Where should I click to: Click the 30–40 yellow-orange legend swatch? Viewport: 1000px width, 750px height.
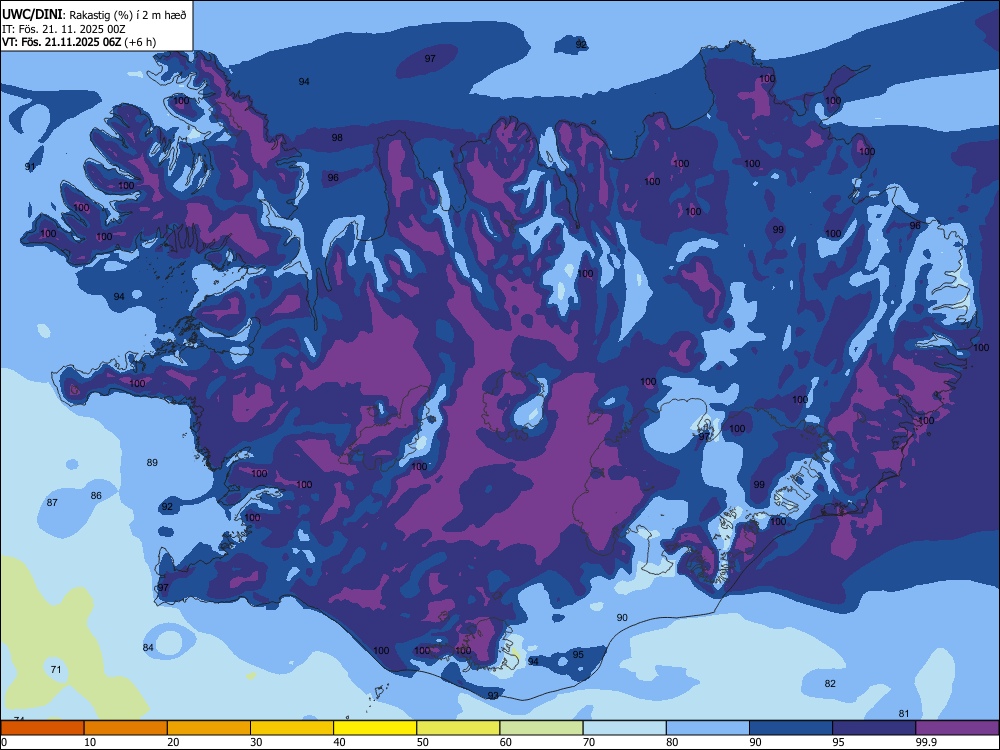point(292,728)
